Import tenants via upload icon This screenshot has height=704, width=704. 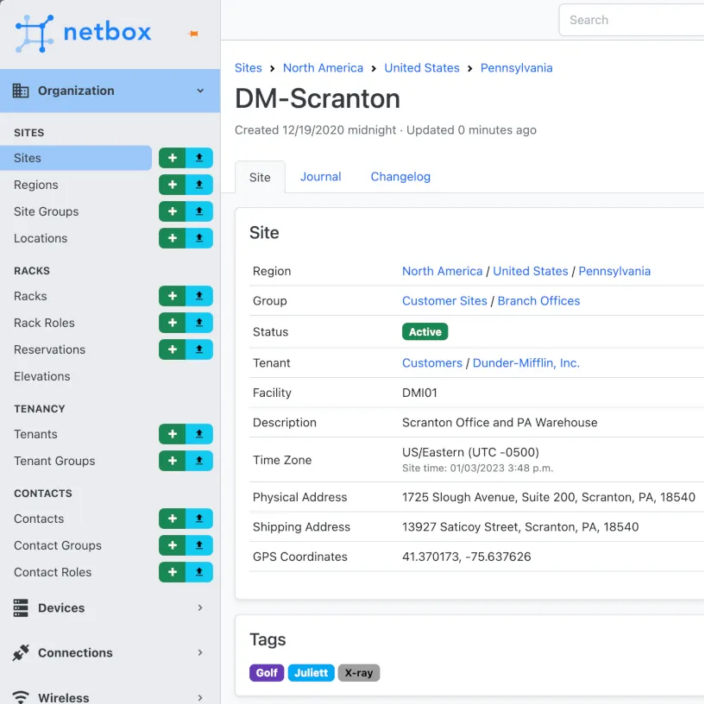point(199,434)
